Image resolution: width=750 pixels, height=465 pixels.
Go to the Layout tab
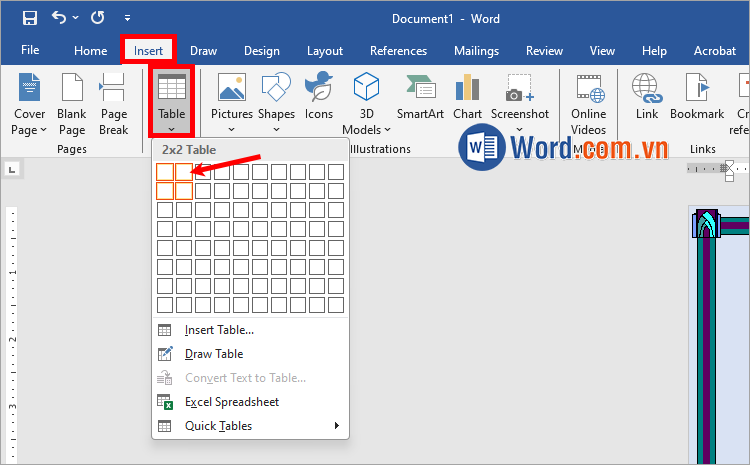pyautogui.click(x=325, y=51)
